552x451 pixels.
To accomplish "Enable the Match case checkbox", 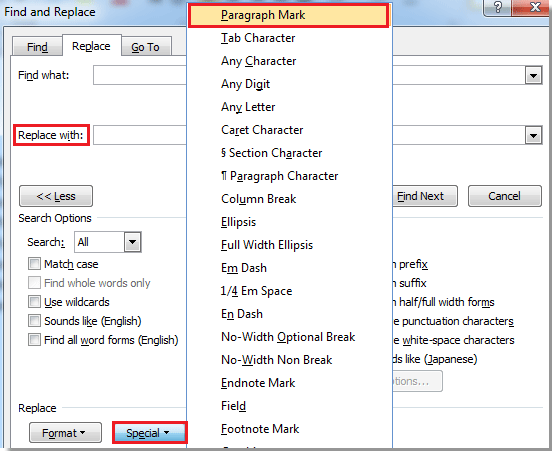I will tap(34, 264).
